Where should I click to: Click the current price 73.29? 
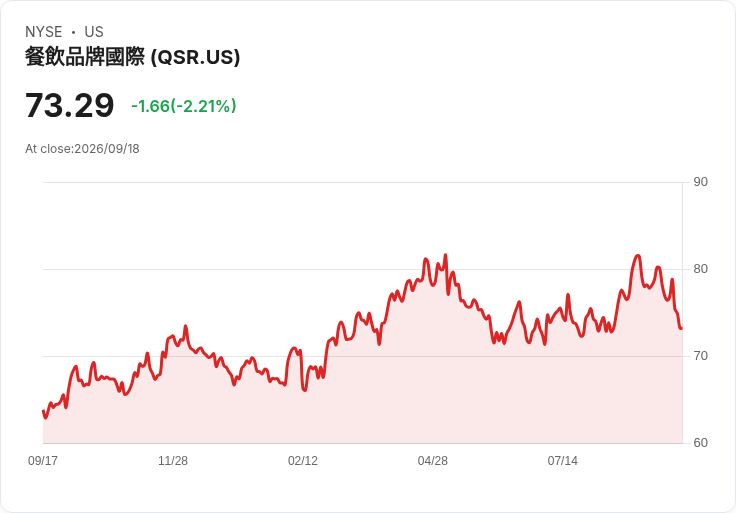point(69,105)
